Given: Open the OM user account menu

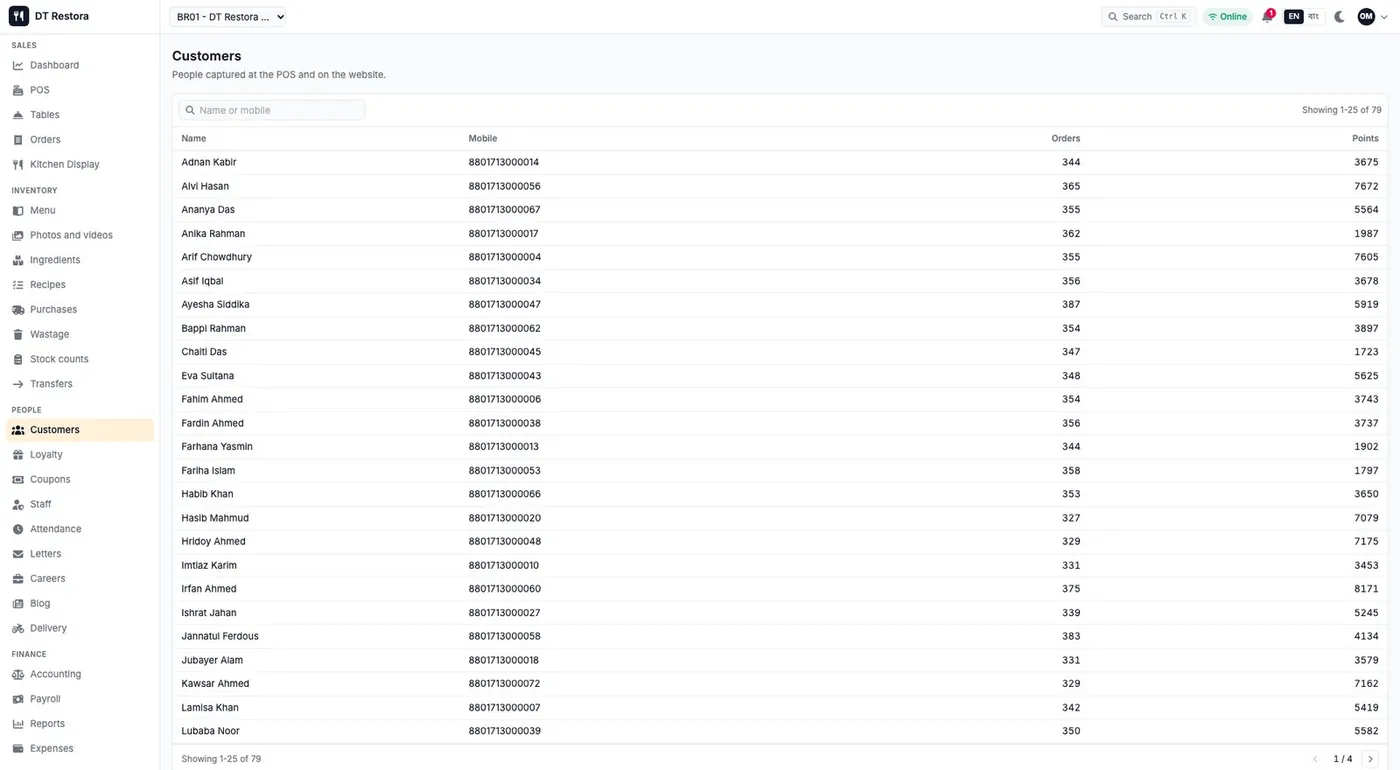Looking at the screenshot, I should tap(1373, 16).
